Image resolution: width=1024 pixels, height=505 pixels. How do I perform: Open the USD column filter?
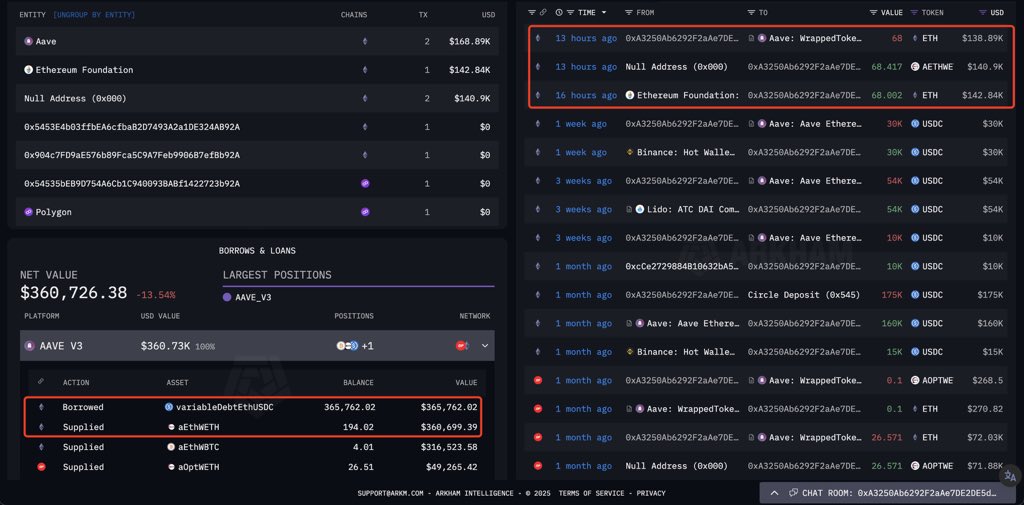[x=982, y=12]
